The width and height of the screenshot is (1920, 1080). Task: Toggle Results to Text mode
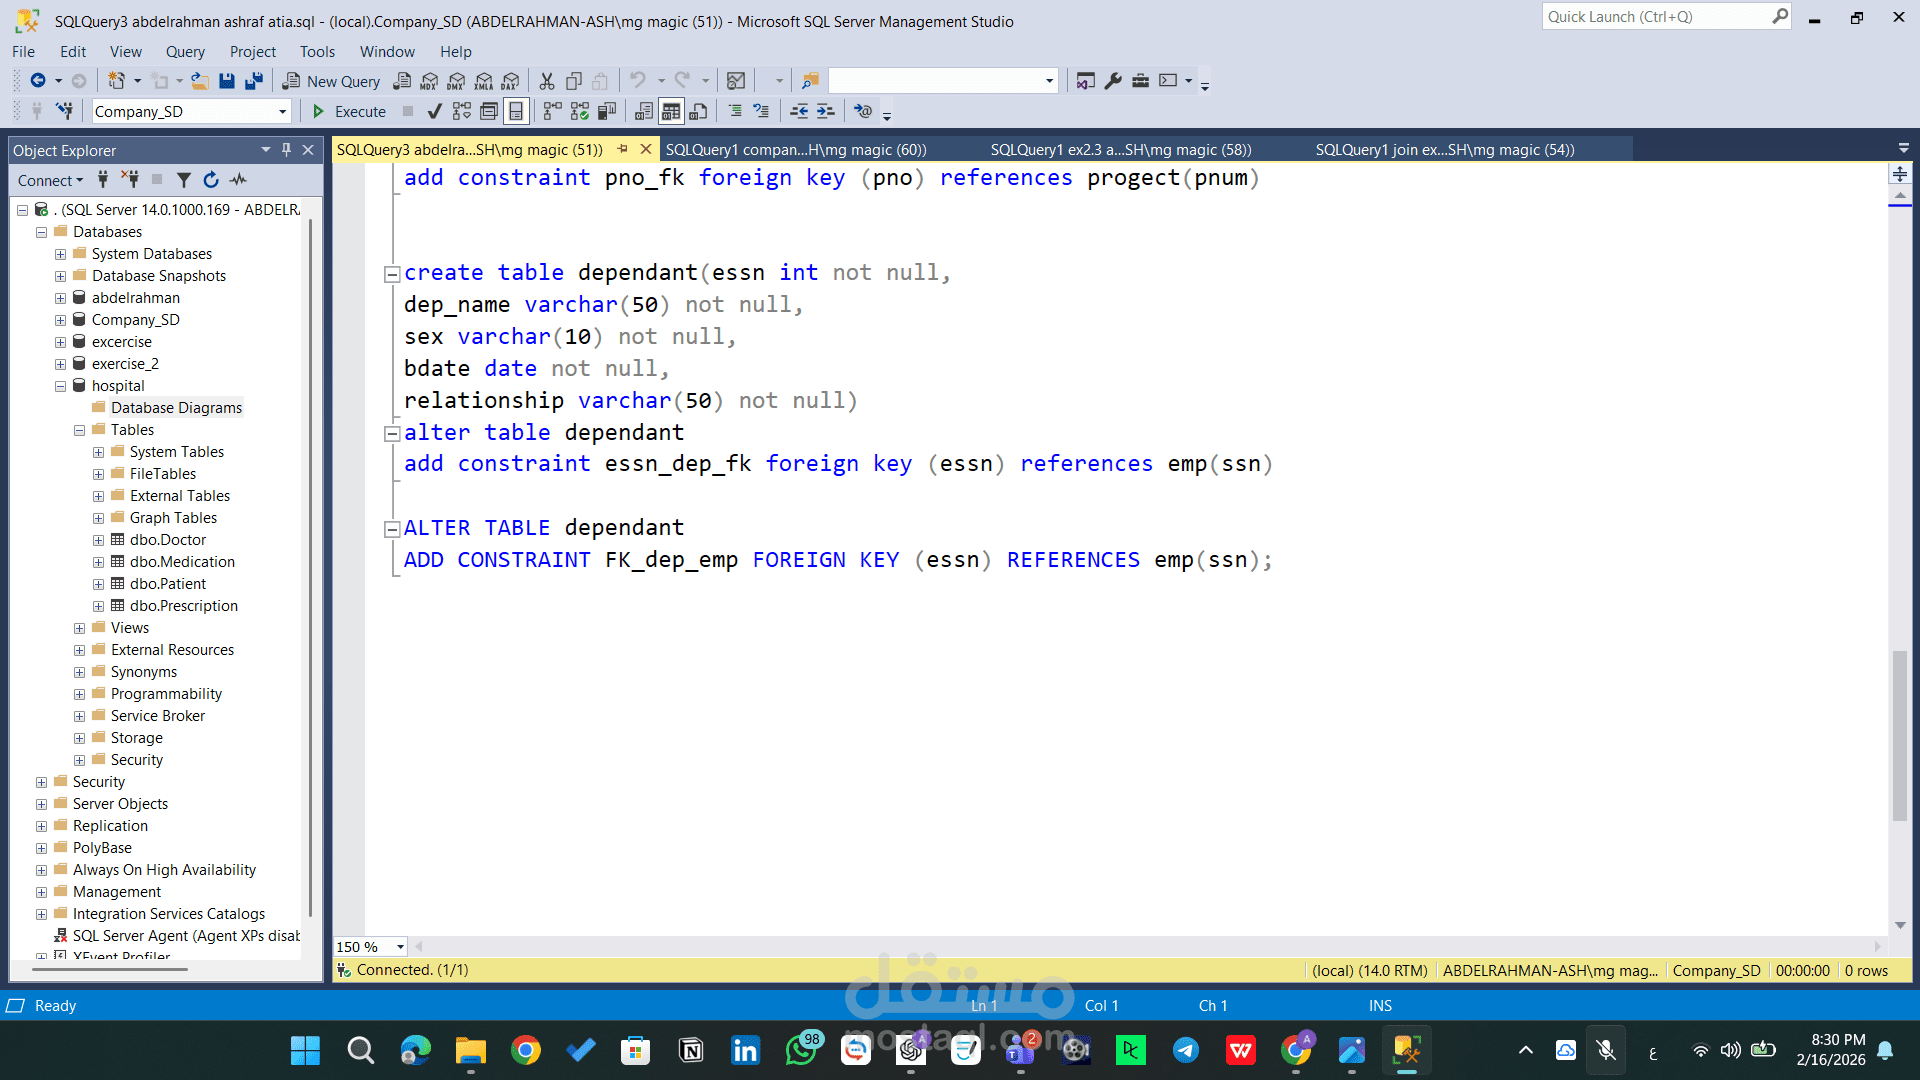[x=644, y=111]
